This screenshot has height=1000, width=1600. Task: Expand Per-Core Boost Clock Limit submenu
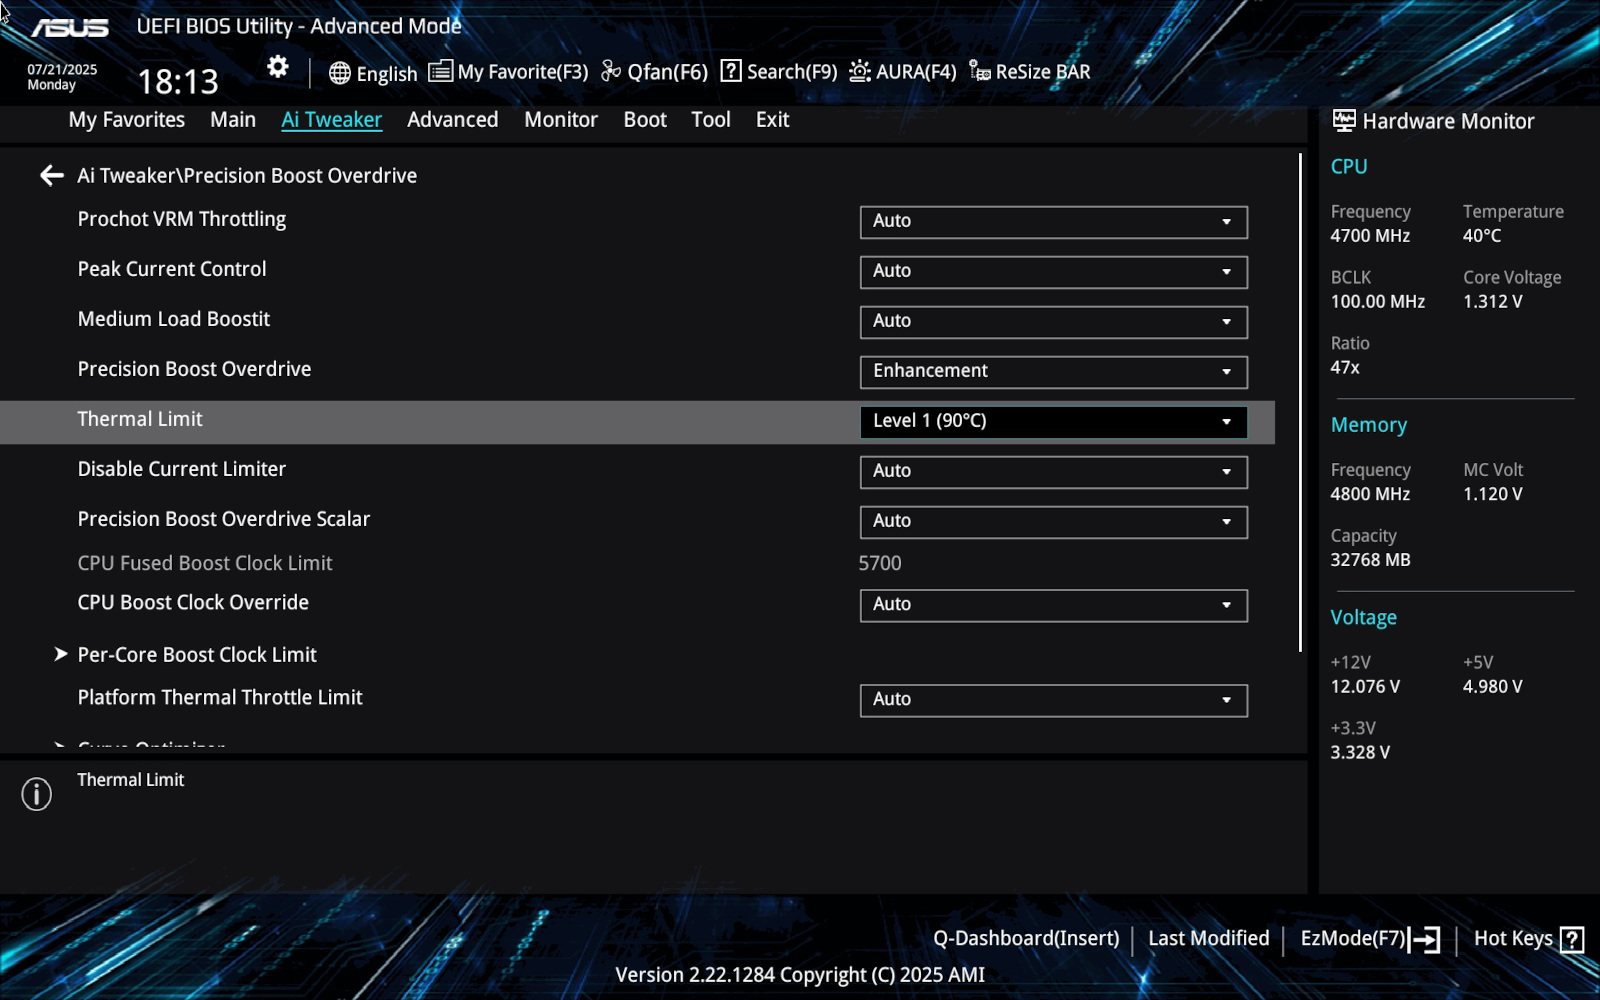pos(197,655)
